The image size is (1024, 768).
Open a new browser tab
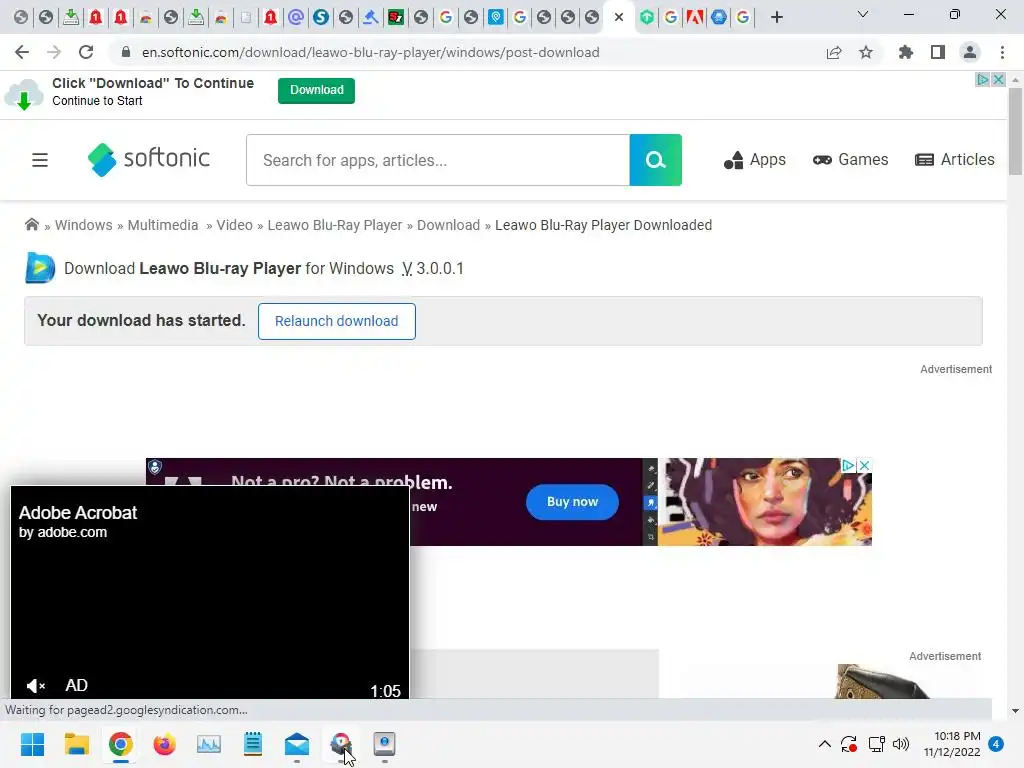776,17
